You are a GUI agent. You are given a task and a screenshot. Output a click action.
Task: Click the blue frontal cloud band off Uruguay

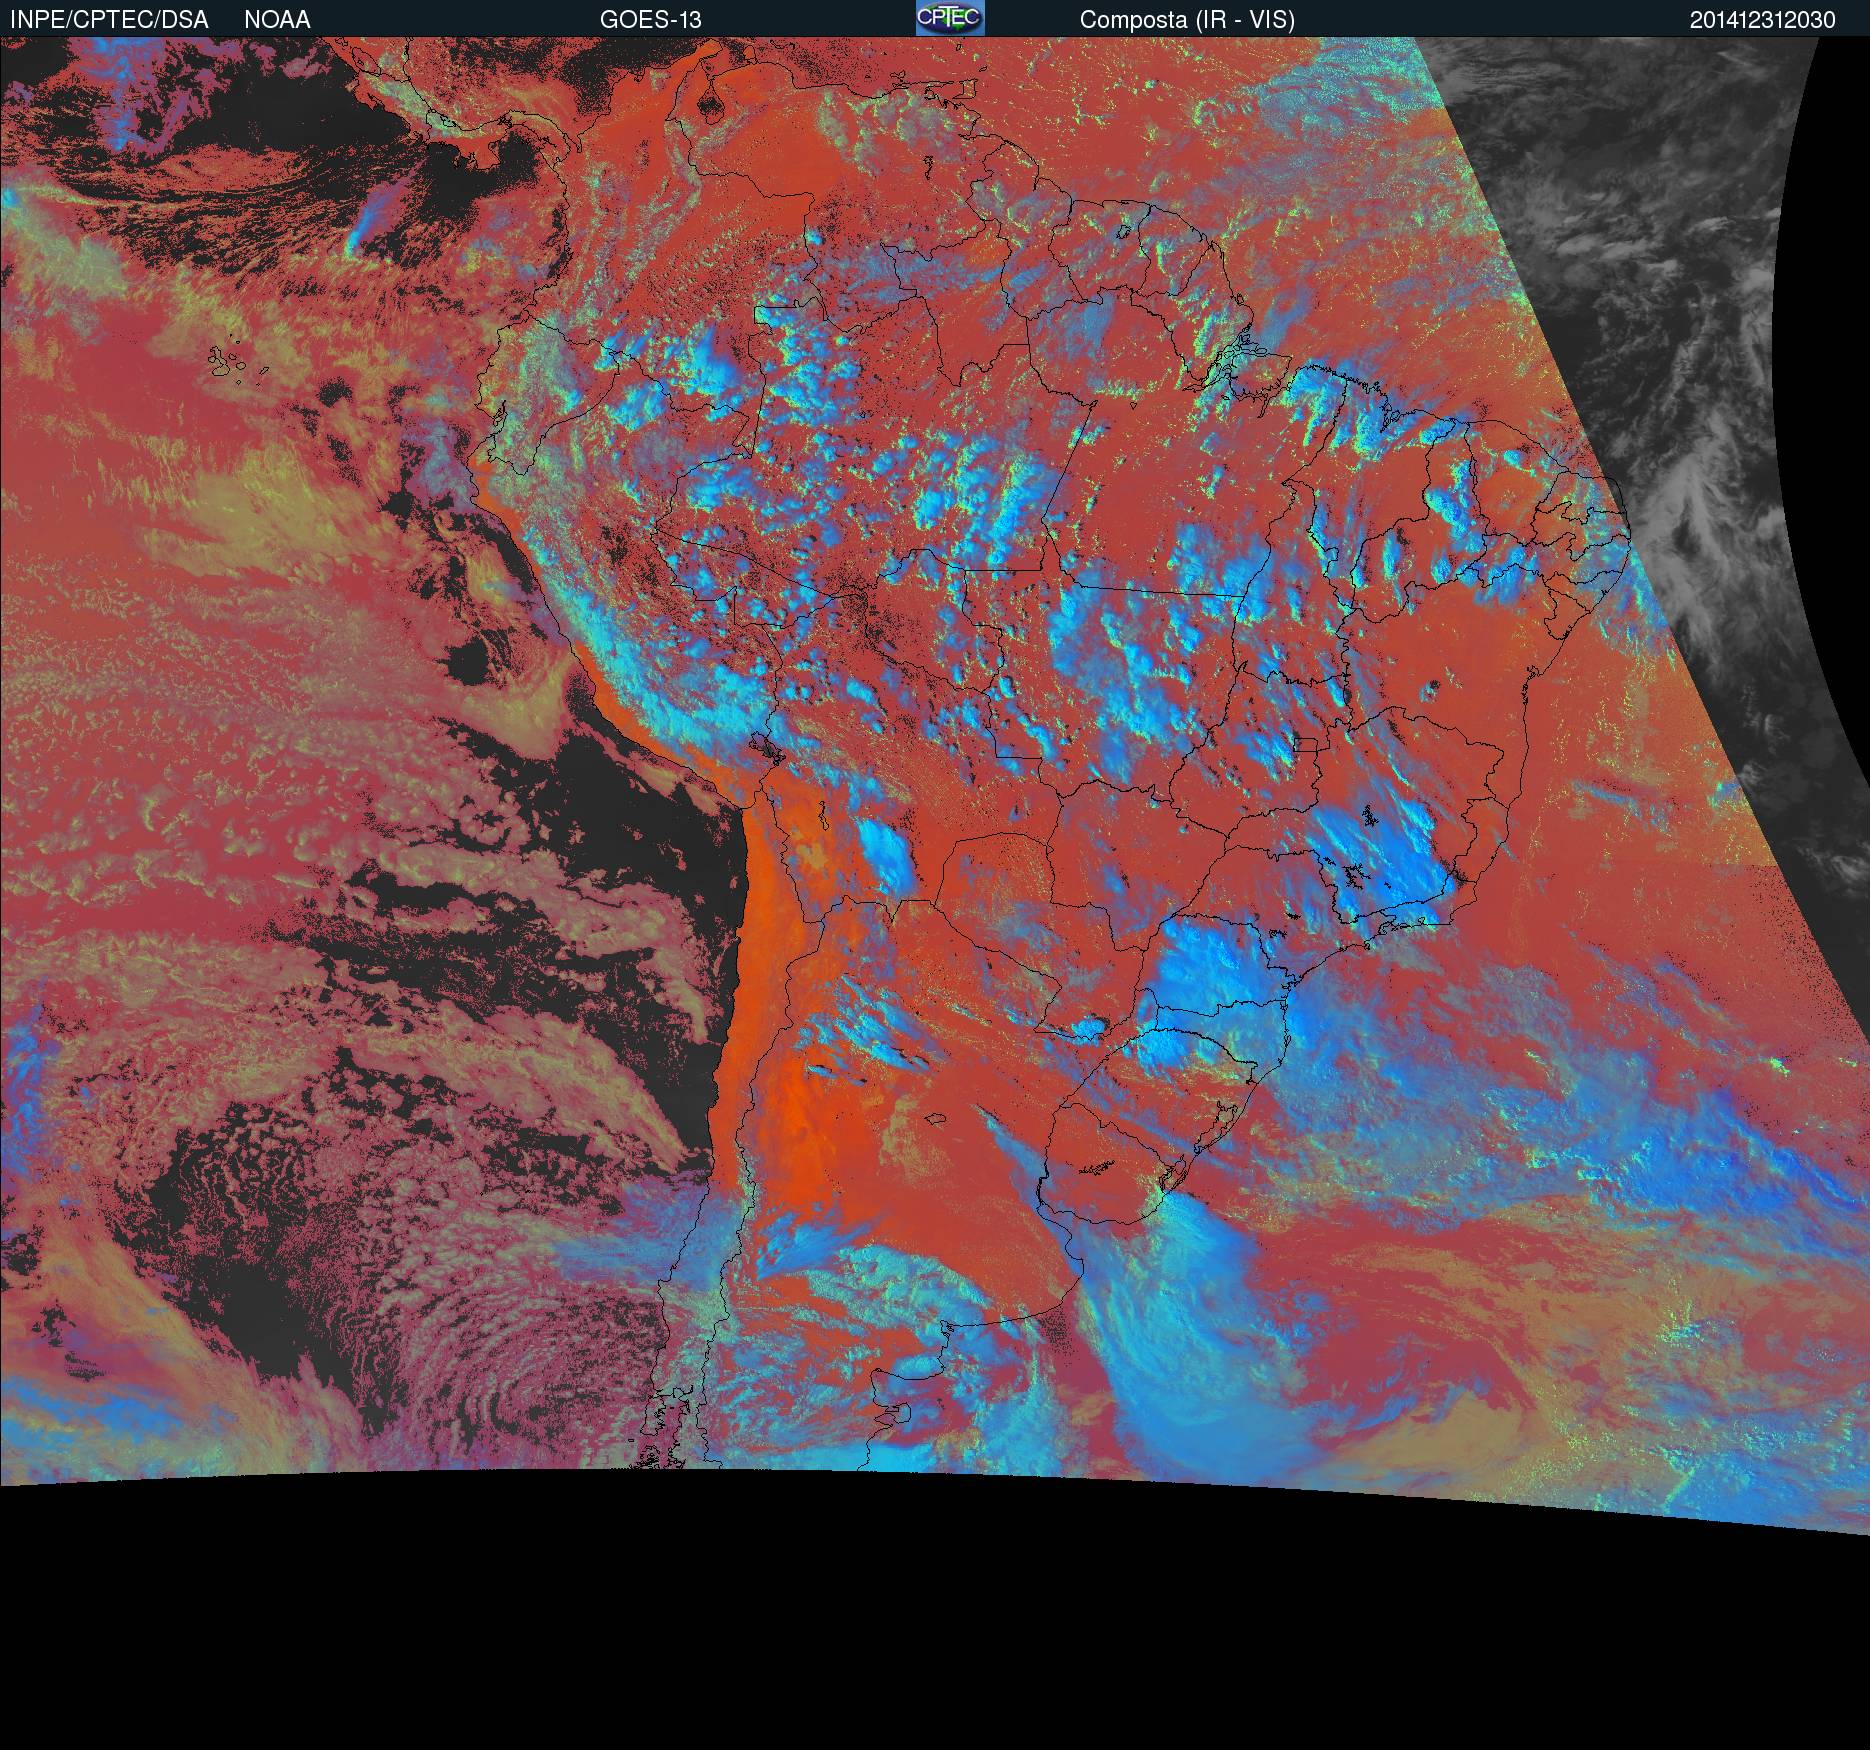coord(1180,1320)
